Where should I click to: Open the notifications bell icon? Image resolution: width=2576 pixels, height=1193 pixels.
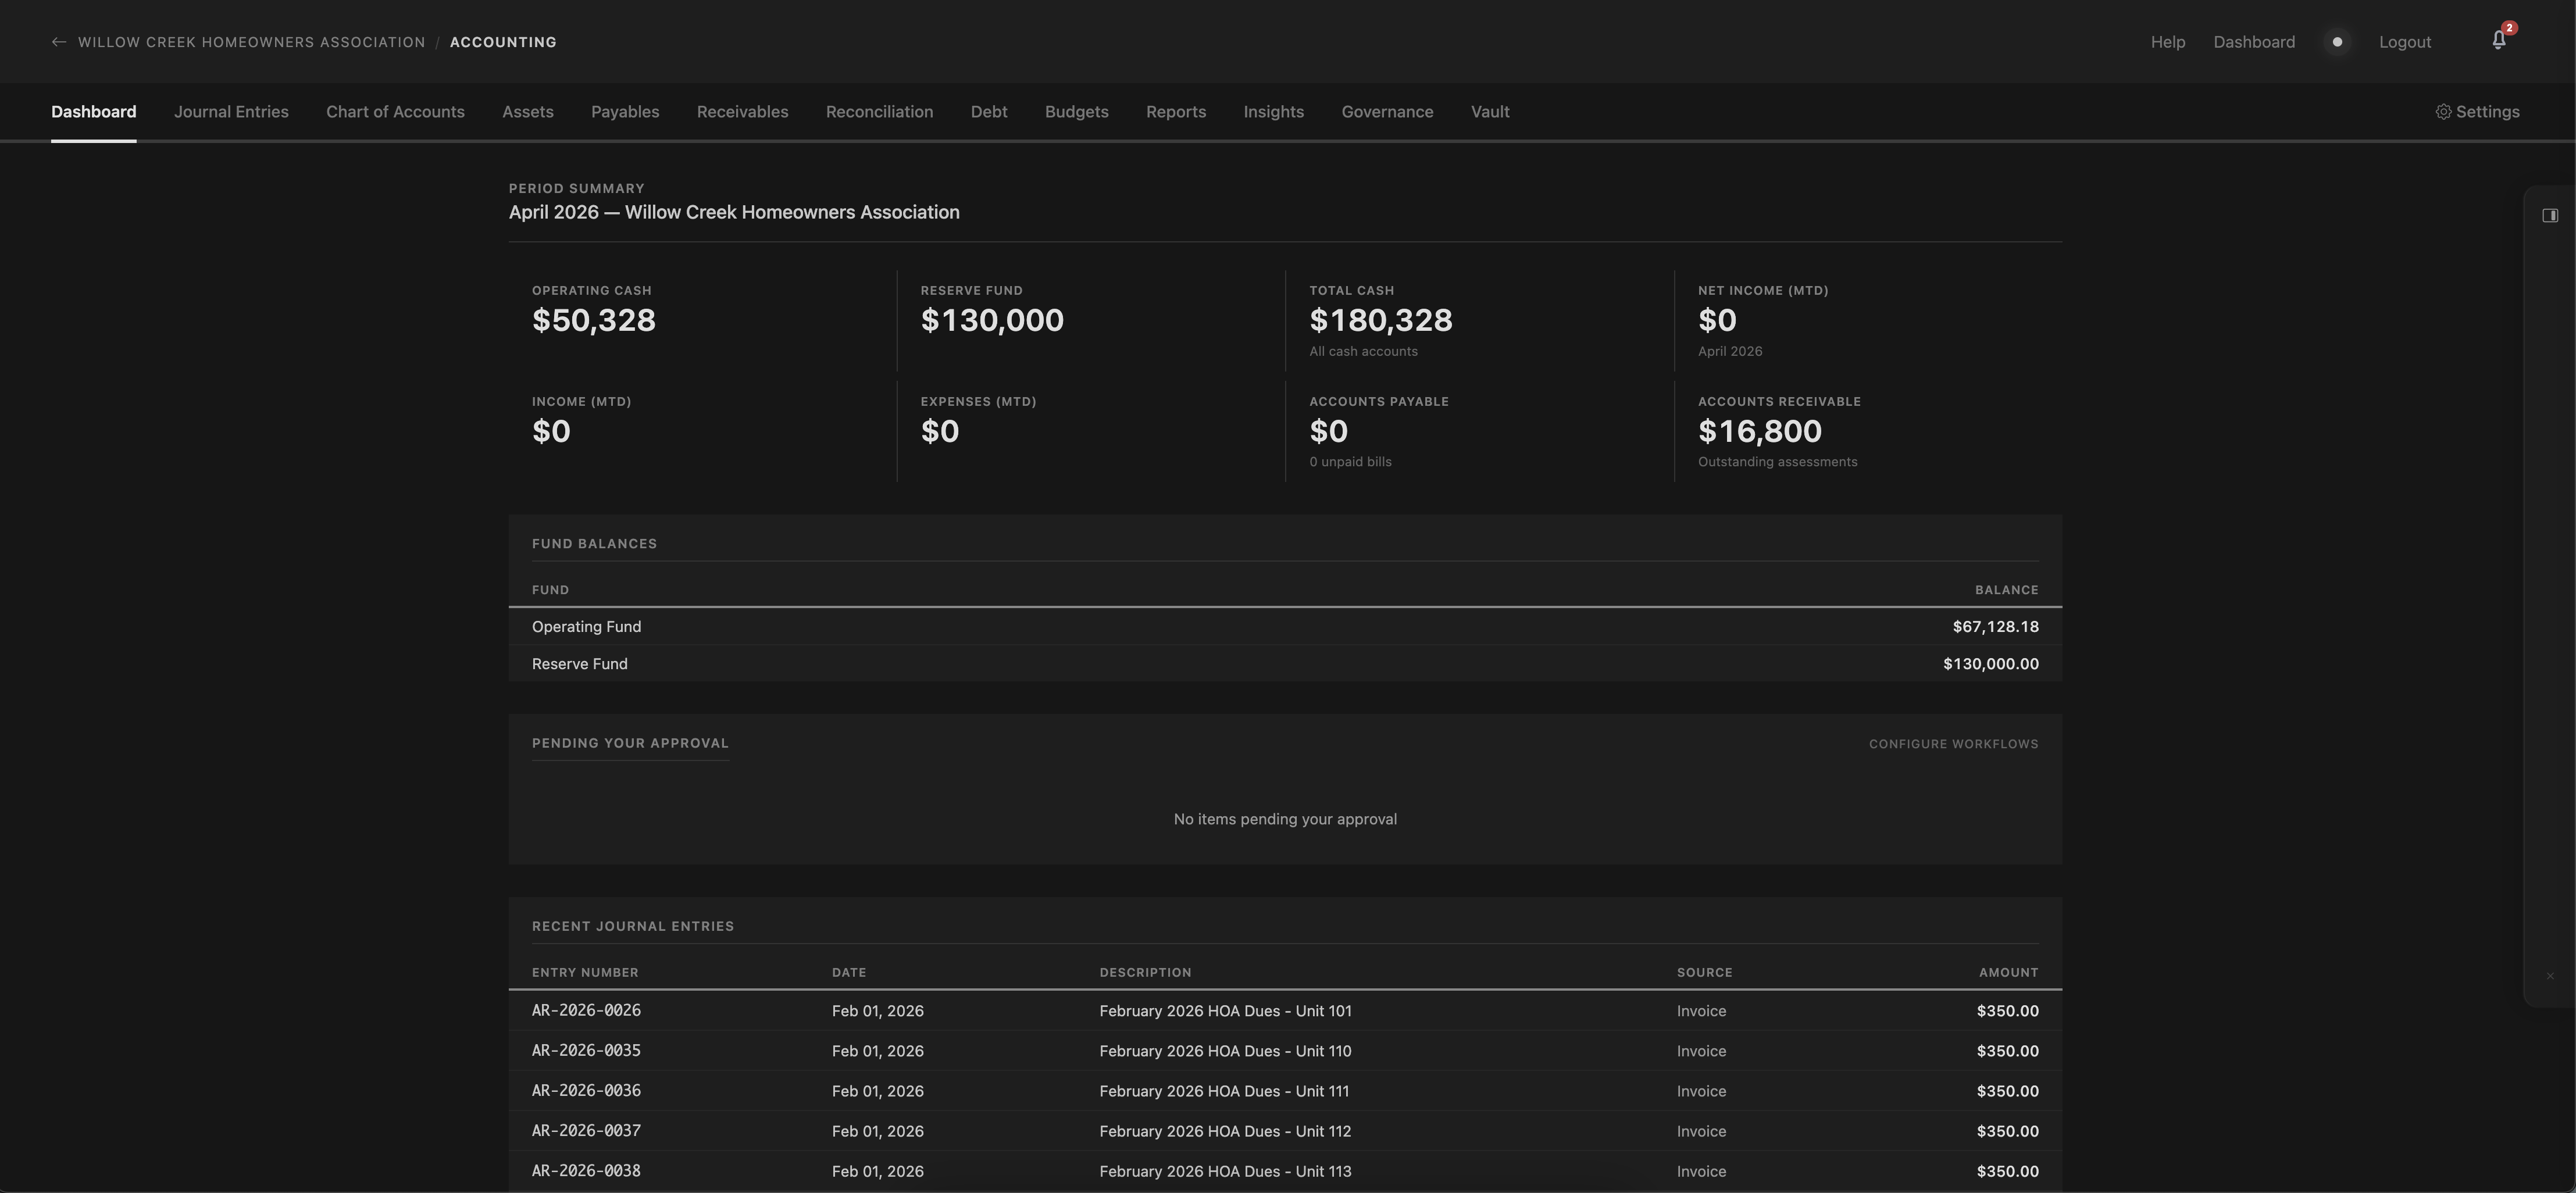[2498, 41]
